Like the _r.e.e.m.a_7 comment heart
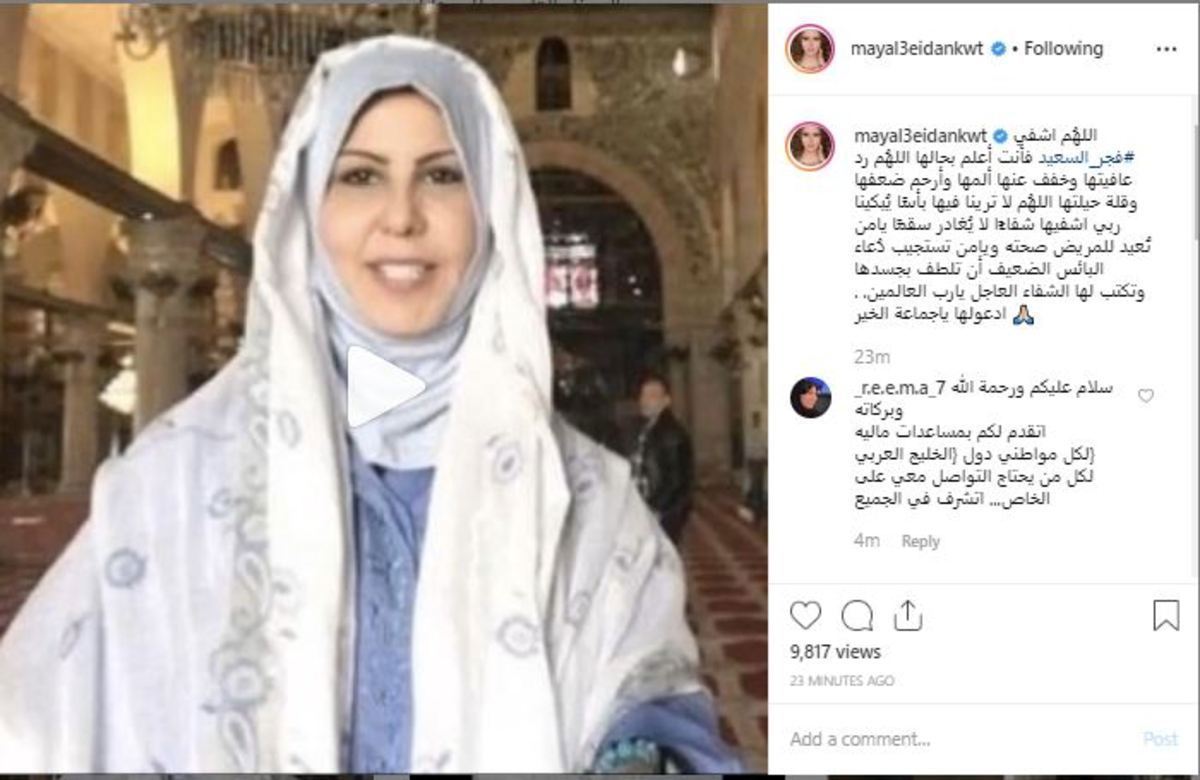The width and height of the screenshot is (1200, 780). [1146, 396]
